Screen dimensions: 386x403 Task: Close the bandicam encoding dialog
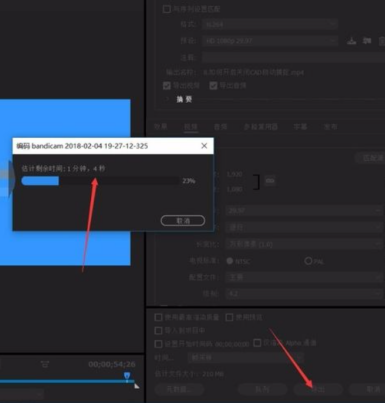[204, 146]
